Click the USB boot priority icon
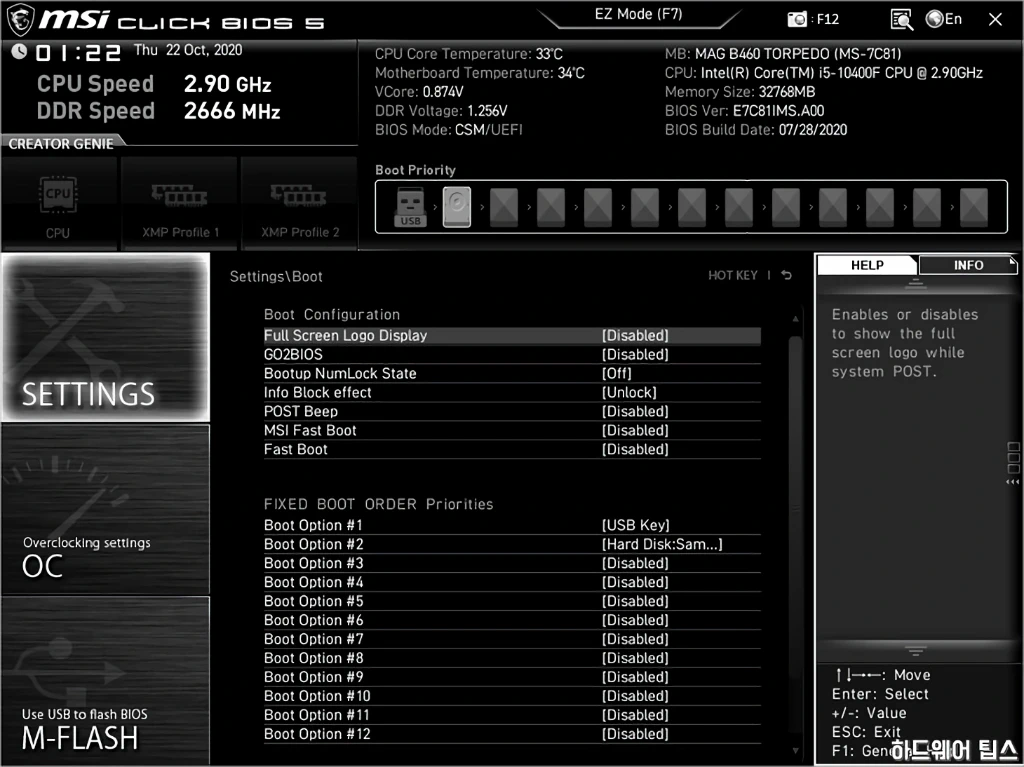The image size is (1024, 767). [x=410, y=207]
